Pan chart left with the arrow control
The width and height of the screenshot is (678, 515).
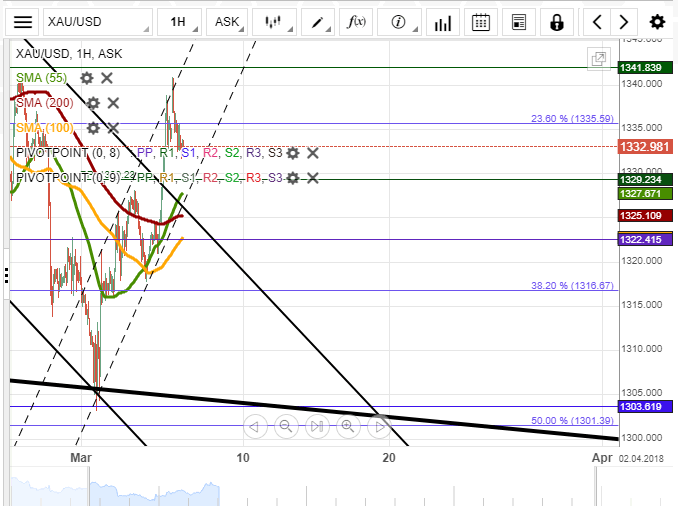255,427
